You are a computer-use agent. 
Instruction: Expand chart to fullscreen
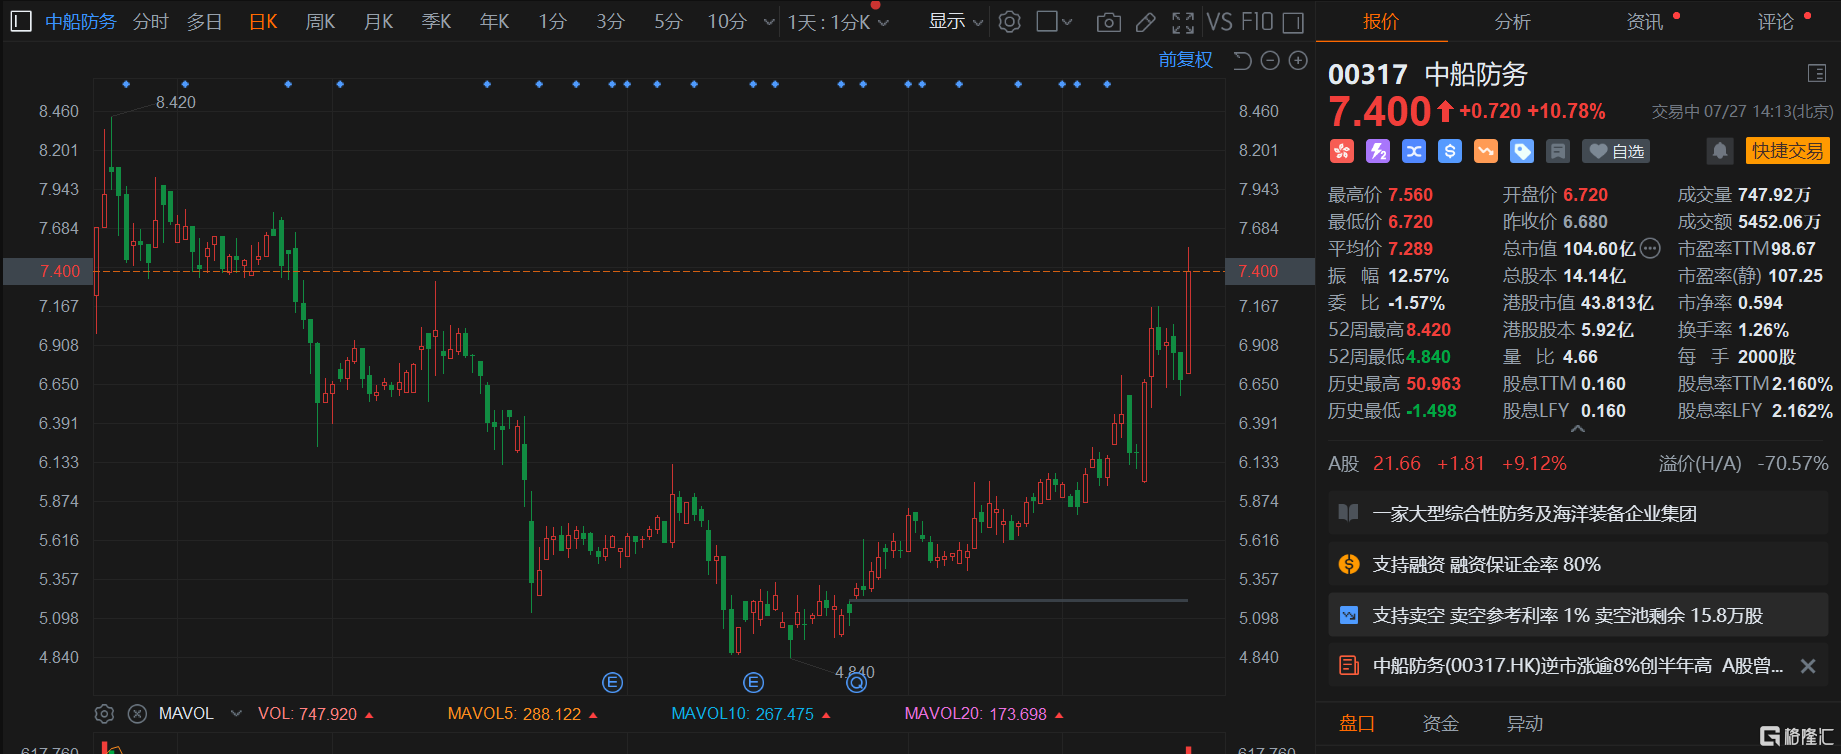[1183, 22]
